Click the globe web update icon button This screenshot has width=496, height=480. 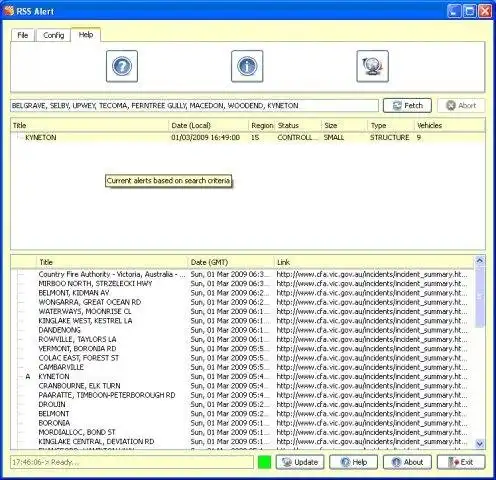click(372, 66)
